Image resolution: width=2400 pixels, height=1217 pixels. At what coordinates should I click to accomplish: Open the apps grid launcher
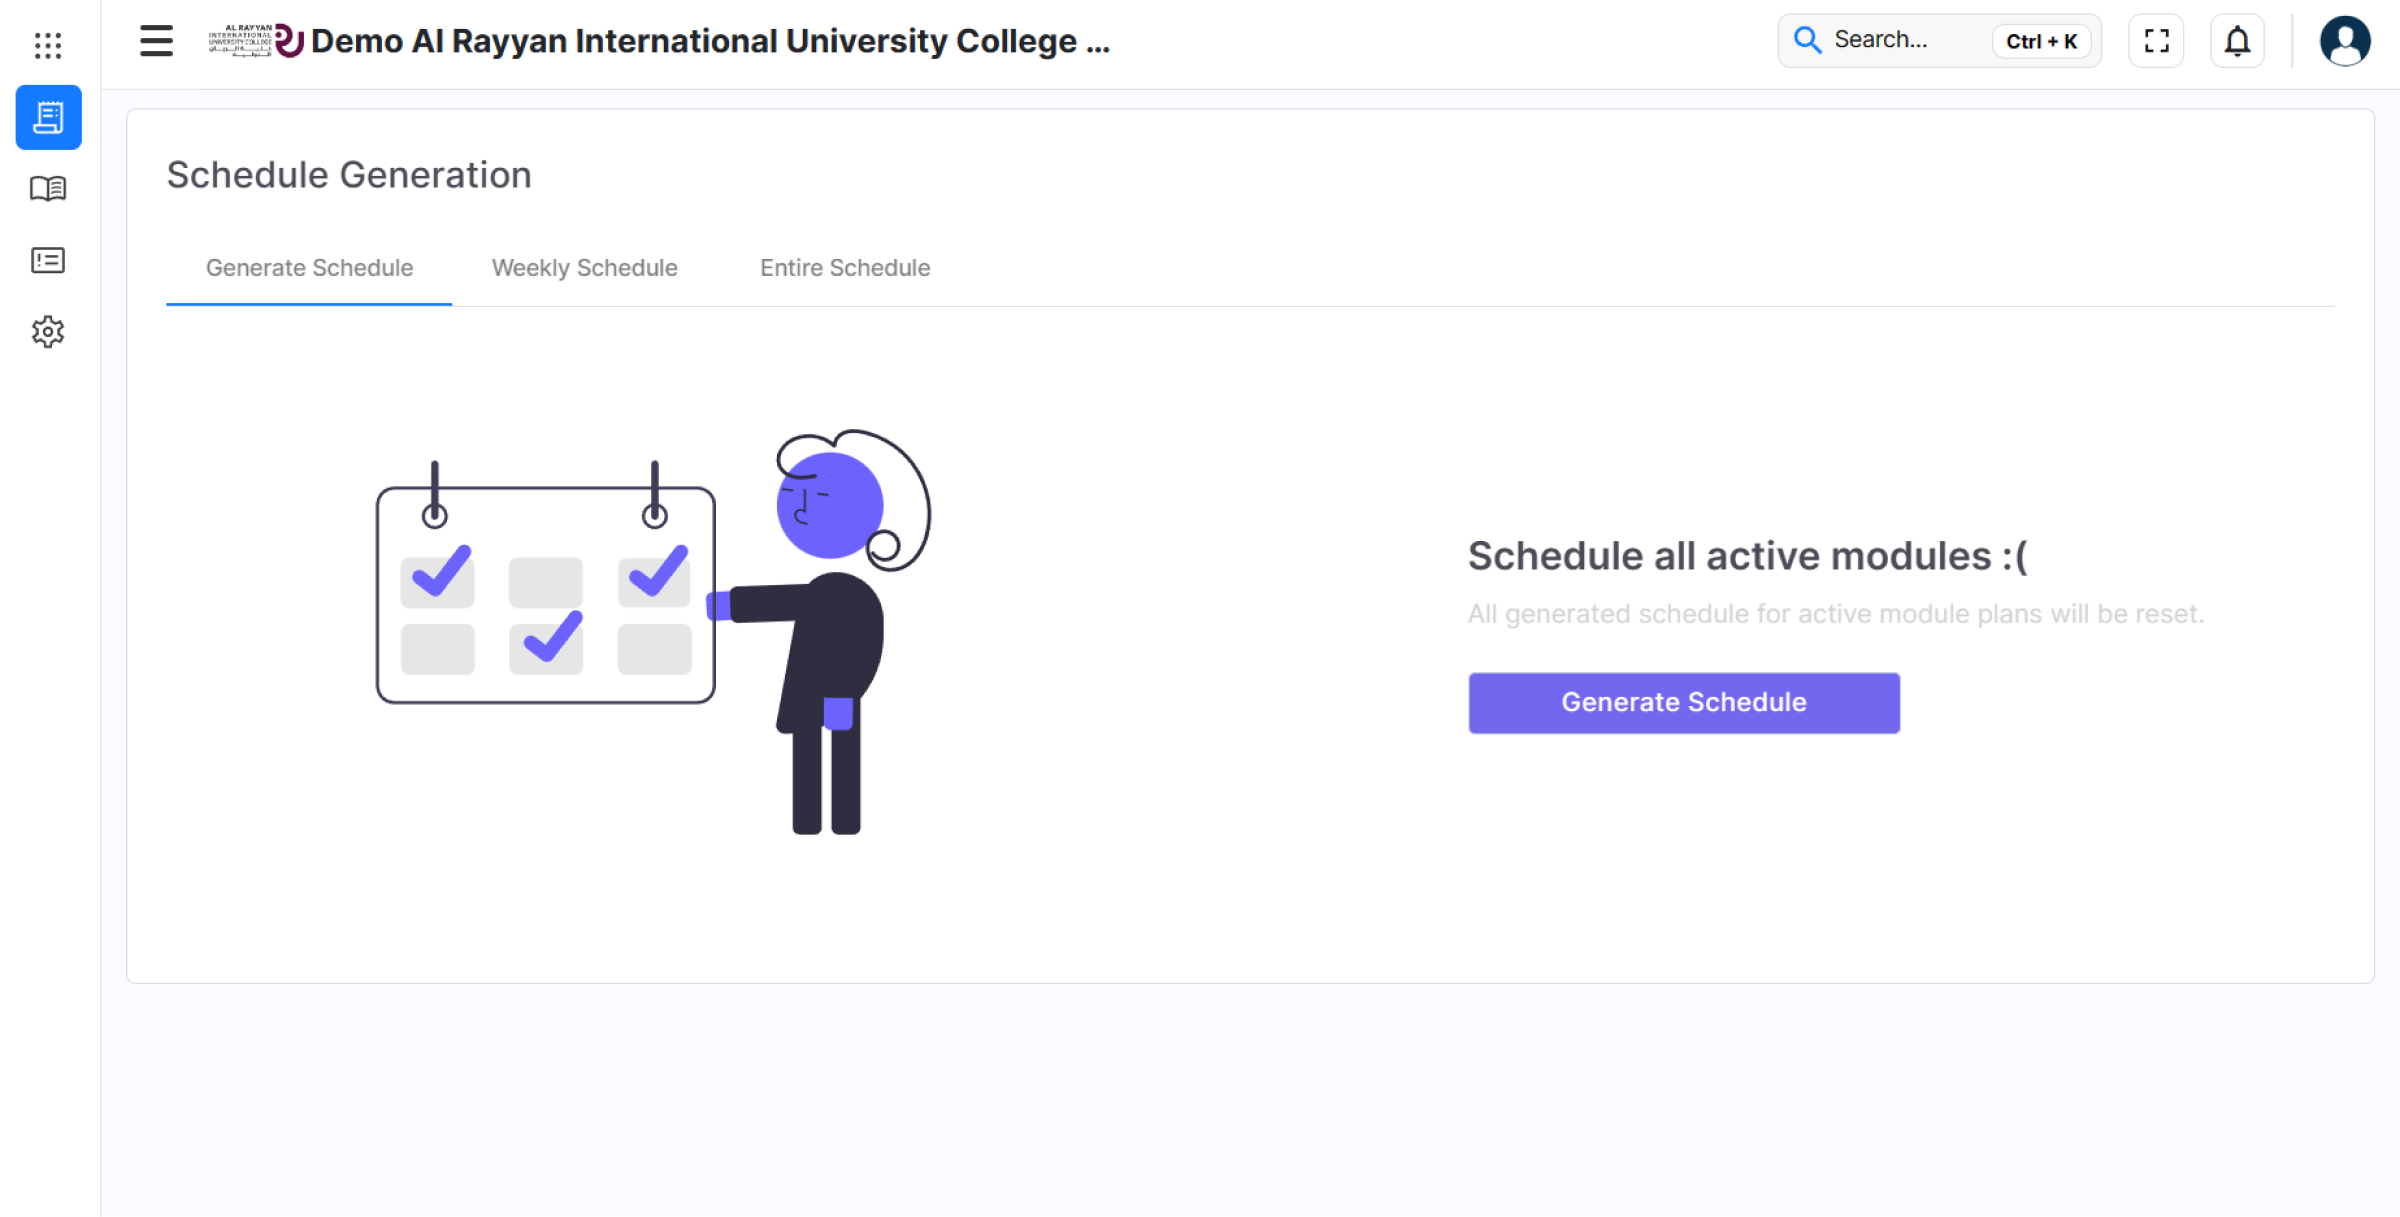(x=47, y=44)
